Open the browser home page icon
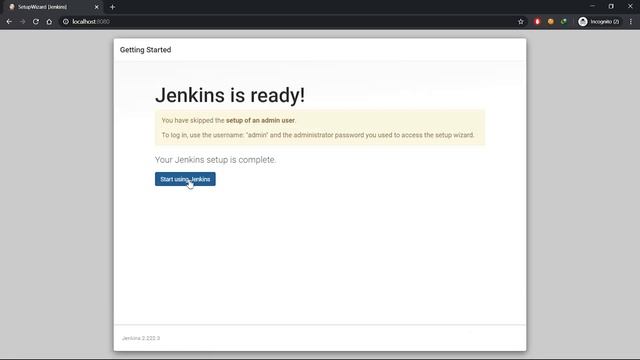Screen dimensions: 640x360 click(49, 22)
